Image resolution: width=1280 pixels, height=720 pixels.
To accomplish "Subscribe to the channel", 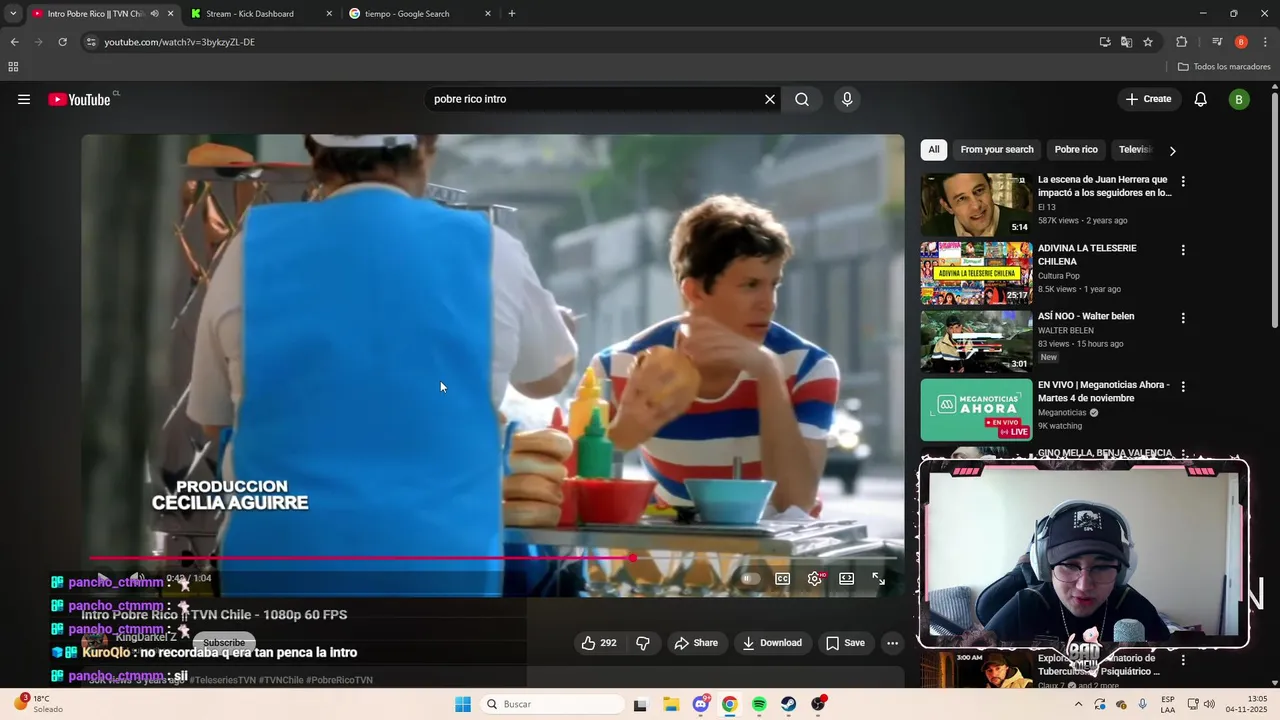I will click(224, 643).
